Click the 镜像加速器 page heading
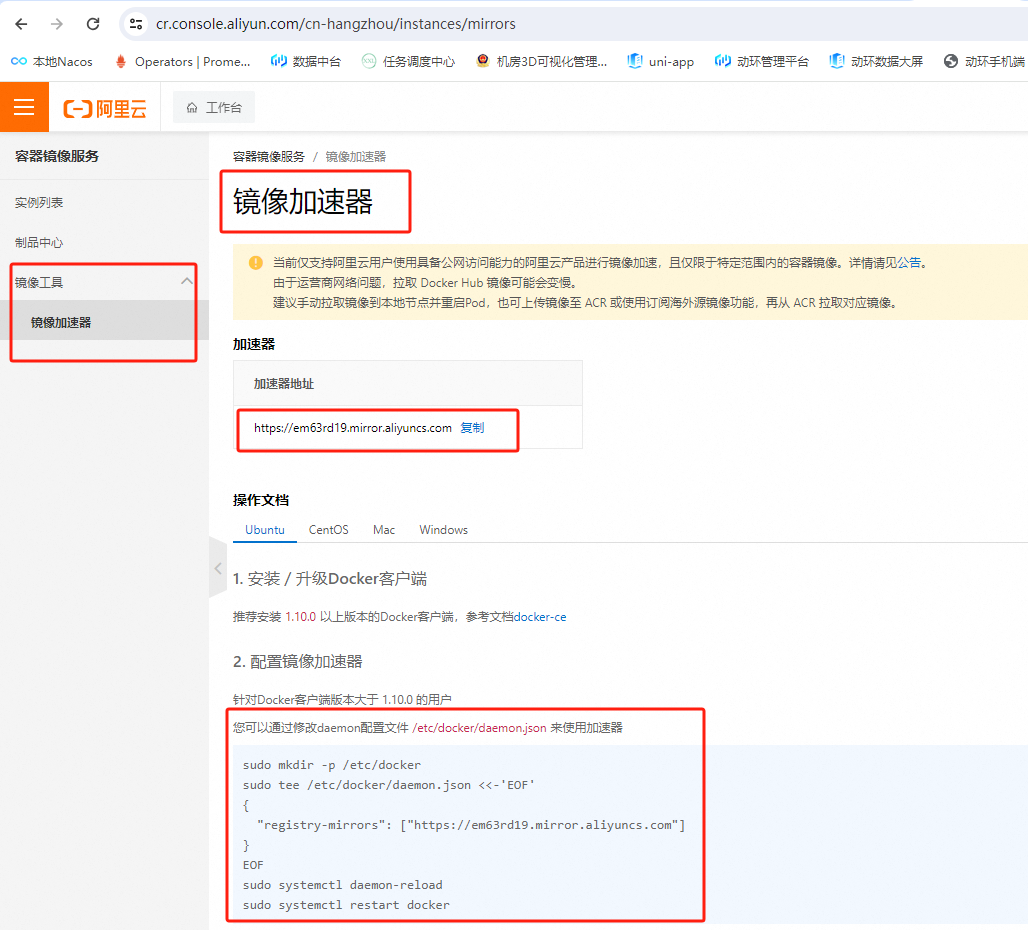 pos(303,201)
